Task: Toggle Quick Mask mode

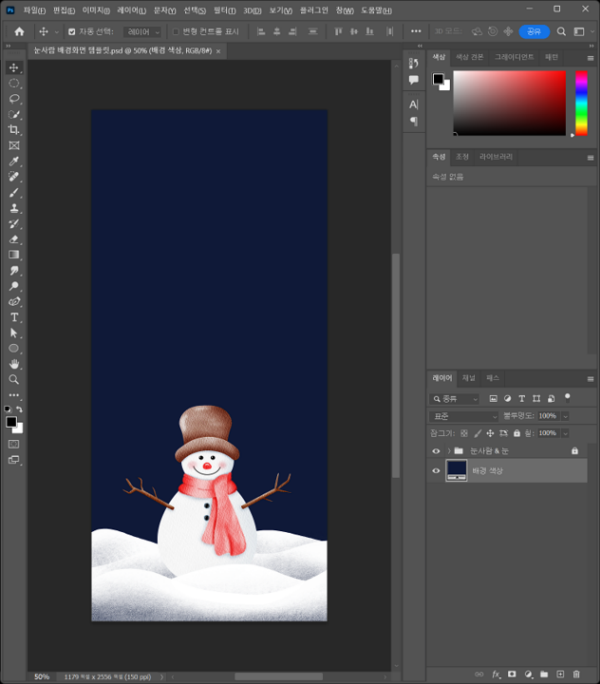Action: coord(14,444)
